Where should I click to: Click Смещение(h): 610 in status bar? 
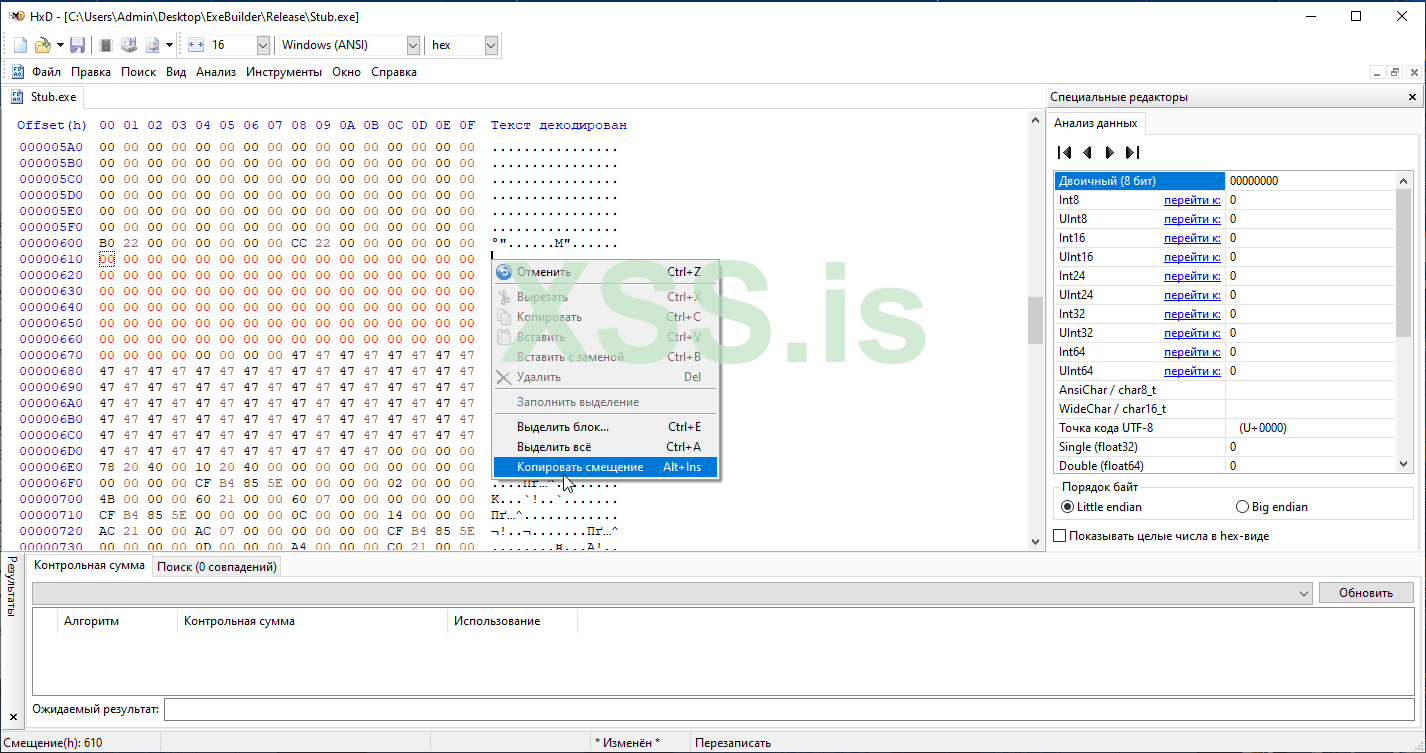point(53,743)
